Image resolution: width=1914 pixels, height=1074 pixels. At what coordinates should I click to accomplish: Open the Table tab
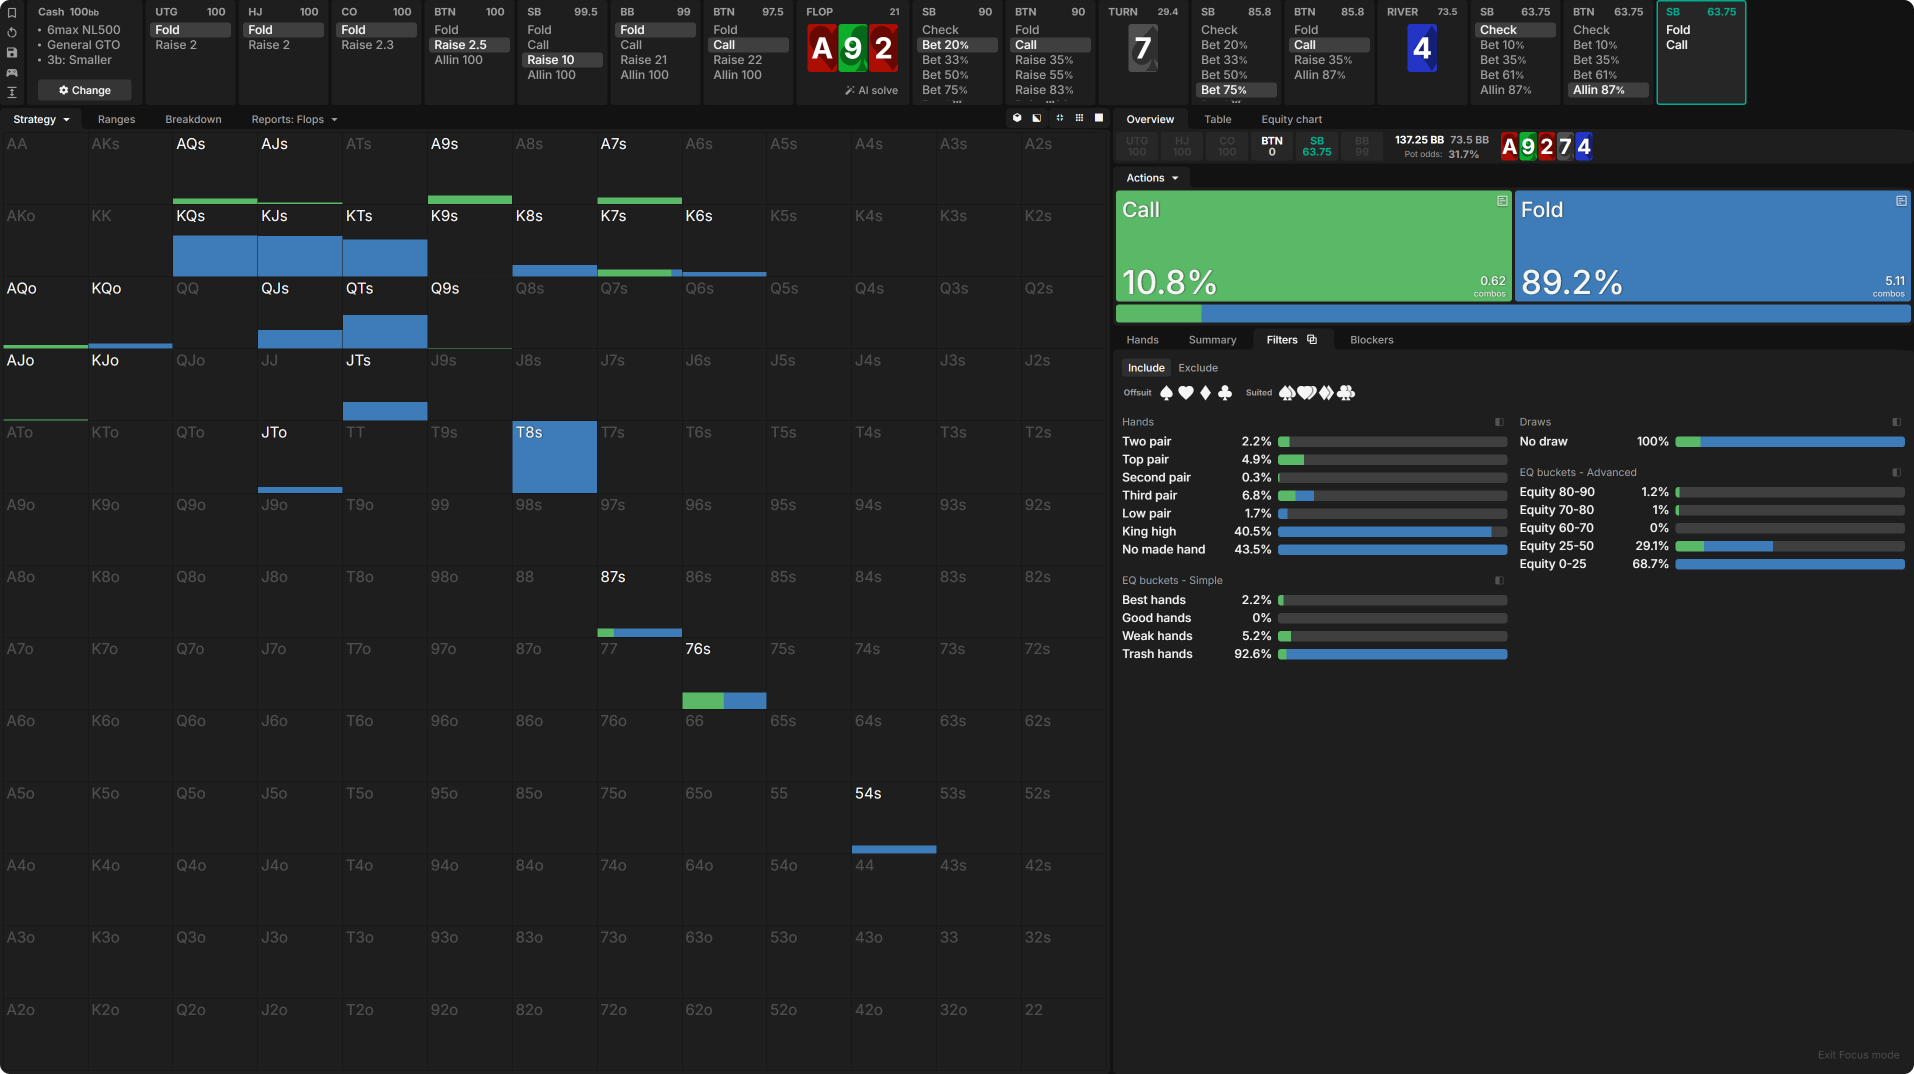[1217, 119]
